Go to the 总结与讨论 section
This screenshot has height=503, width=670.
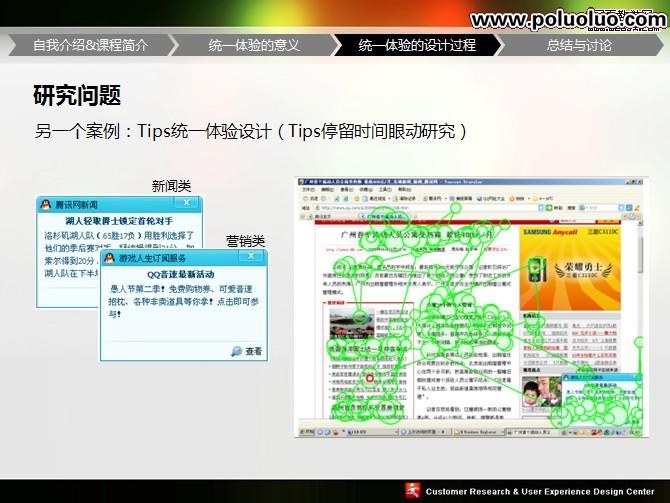pyautogui.click(x=580, y=45)
